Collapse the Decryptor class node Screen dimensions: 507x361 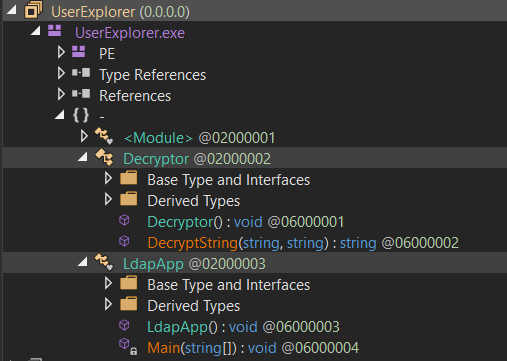pos(83,157)
